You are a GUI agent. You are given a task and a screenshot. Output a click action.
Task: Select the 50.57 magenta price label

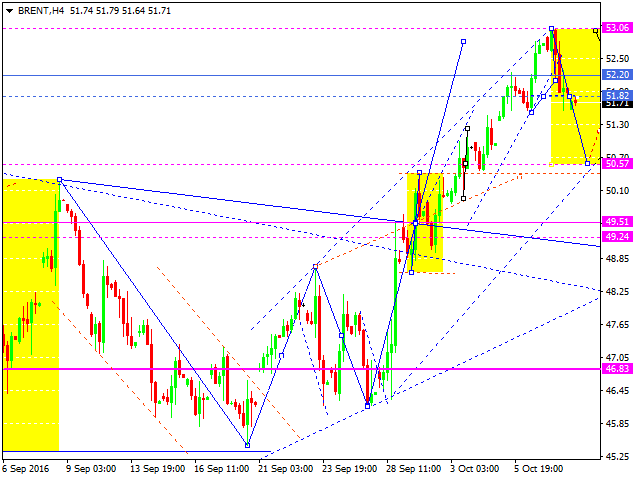tap(618, 164)
